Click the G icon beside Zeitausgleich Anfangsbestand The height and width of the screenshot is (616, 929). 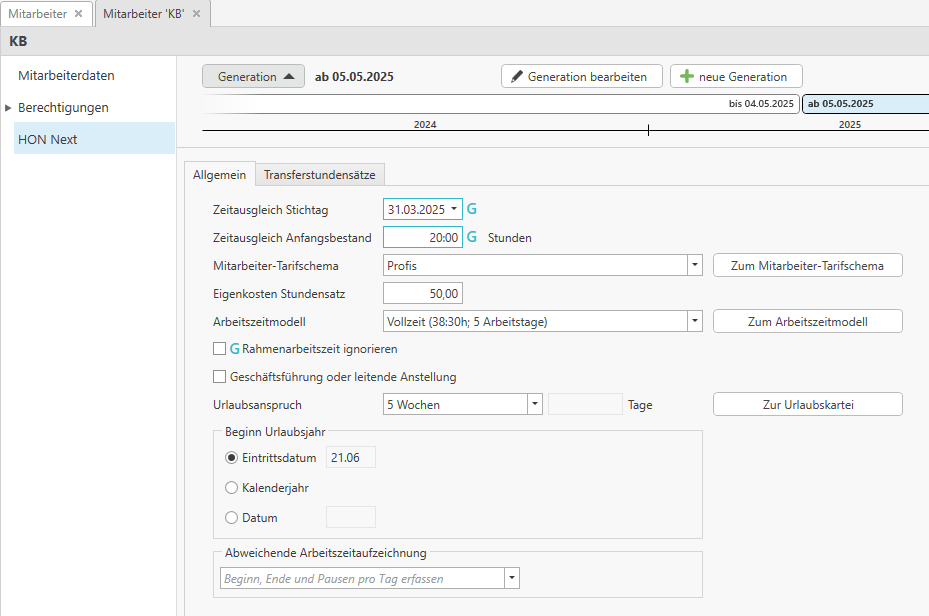472,238
